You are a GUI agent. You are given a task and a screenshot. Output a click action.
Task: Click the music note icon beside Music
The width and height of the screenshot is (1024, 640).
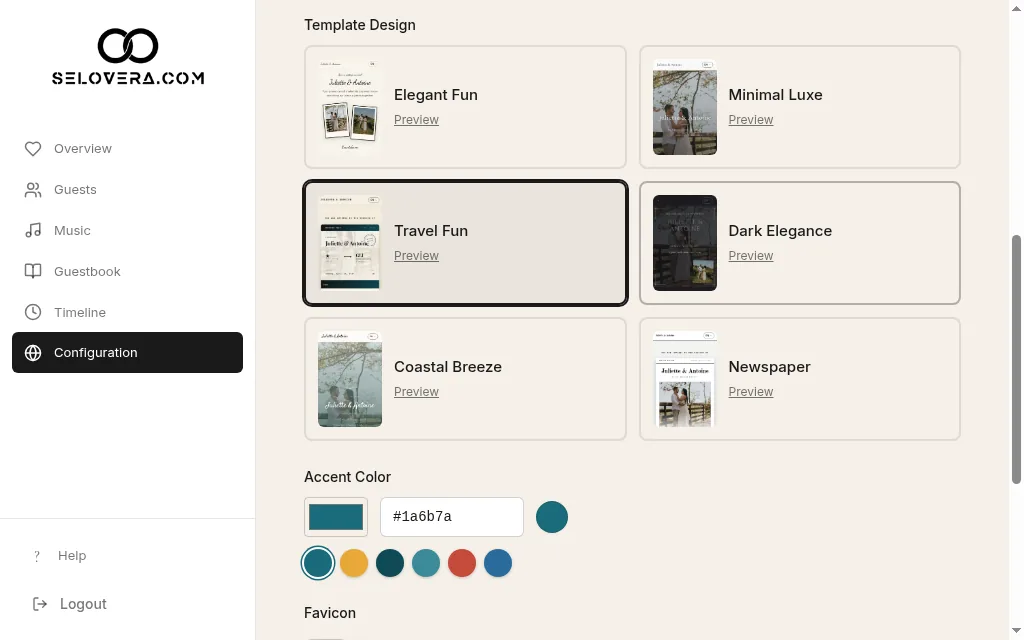coord(33,231)
